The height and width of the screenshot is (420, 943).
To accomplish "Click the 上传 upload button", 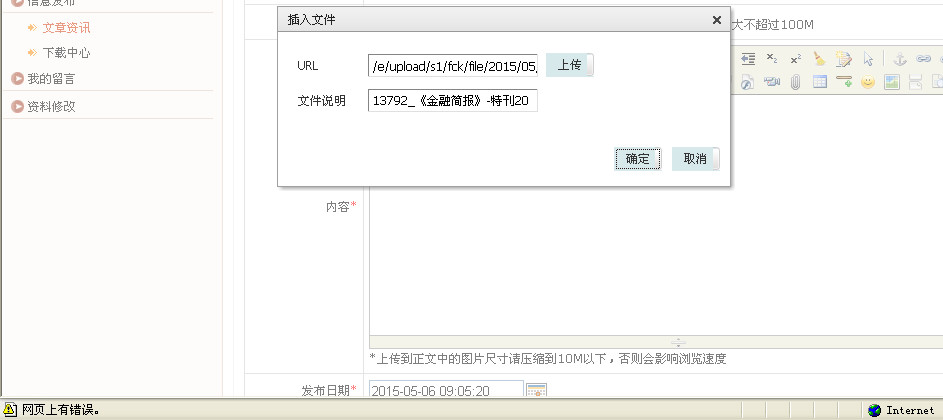I will coord(570,65).
